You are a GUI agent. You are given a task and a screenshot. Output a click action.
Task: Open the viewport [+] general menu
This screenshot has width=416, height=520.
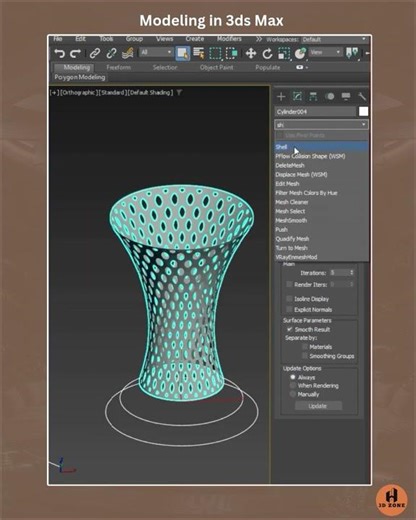(x=54, y=92)
